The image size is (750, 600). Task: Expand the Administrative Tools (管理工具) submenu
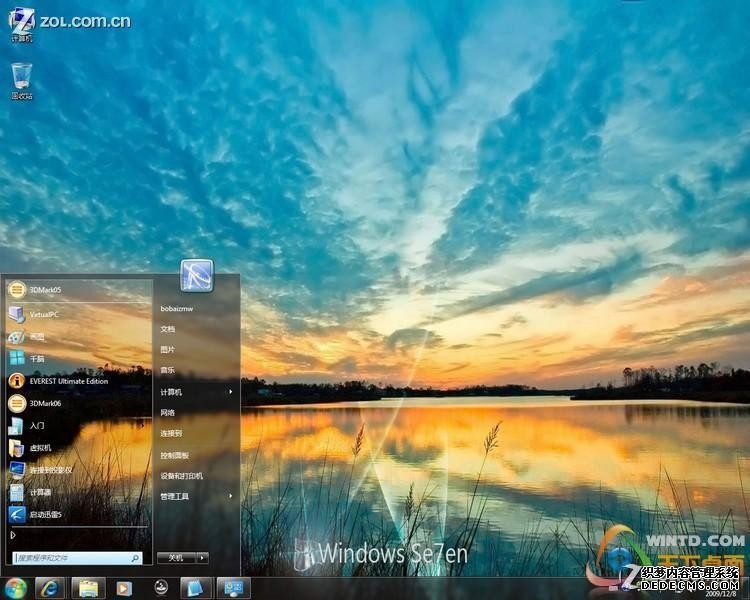[231, 496]
